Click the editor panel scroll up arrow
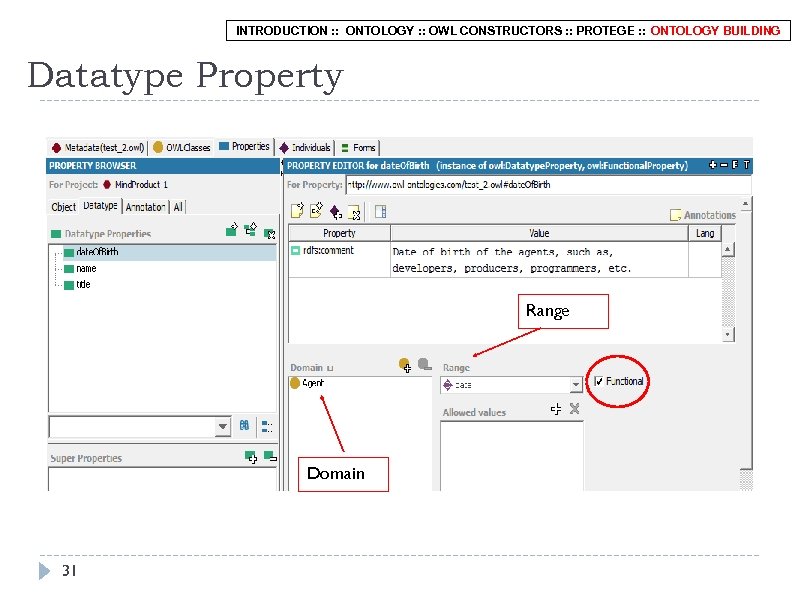This screenshot has width=800, height=600. point(745,204)
